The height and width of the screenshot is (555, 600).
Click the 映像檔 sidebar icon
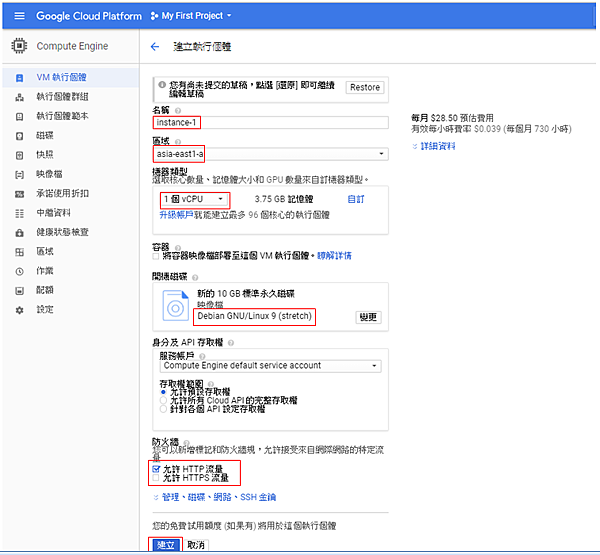tap(19, 175)
